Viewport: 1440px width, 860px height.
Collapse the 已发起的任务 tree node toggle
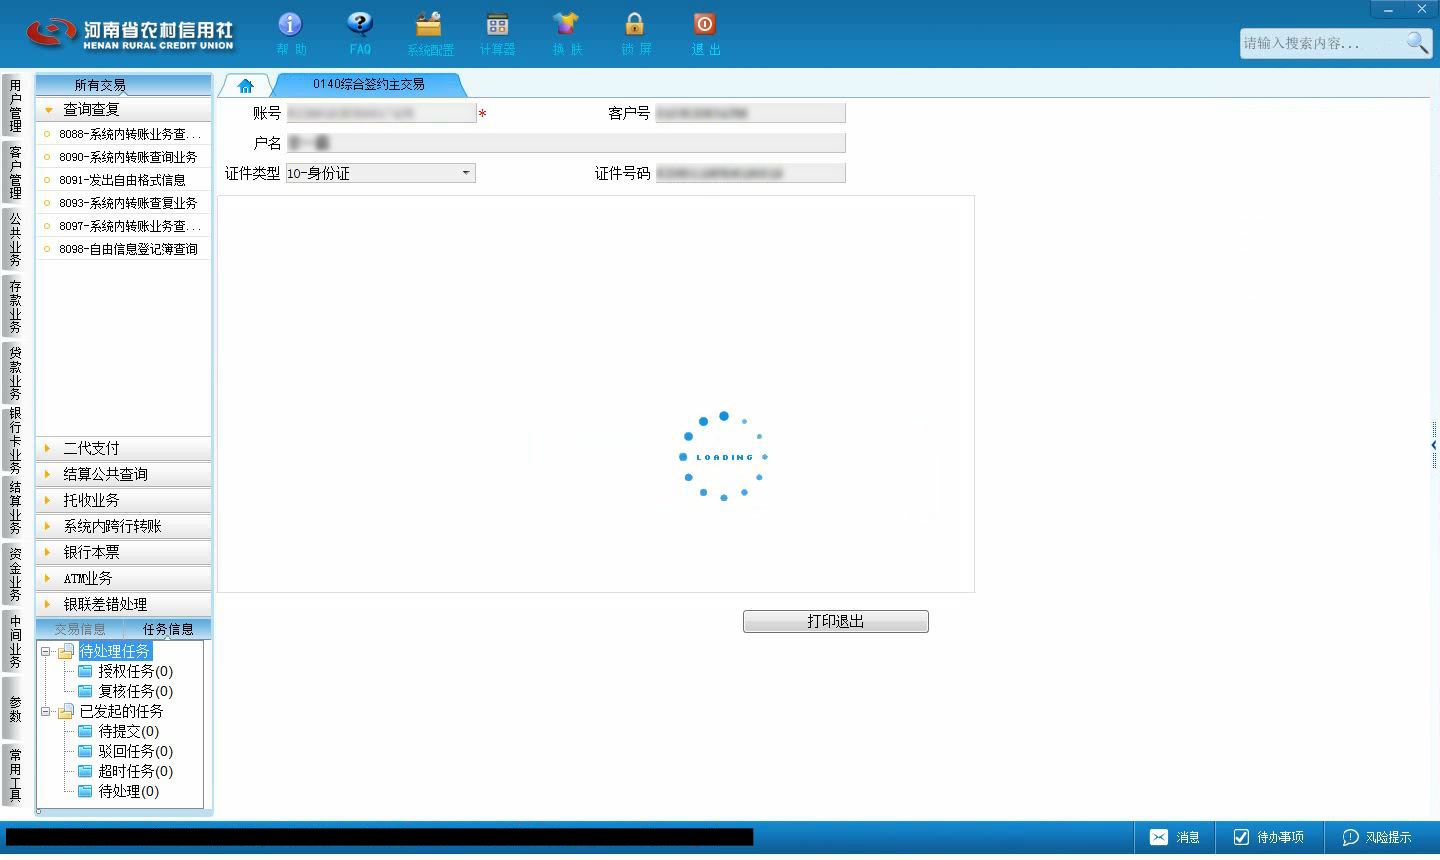point(45,711)
